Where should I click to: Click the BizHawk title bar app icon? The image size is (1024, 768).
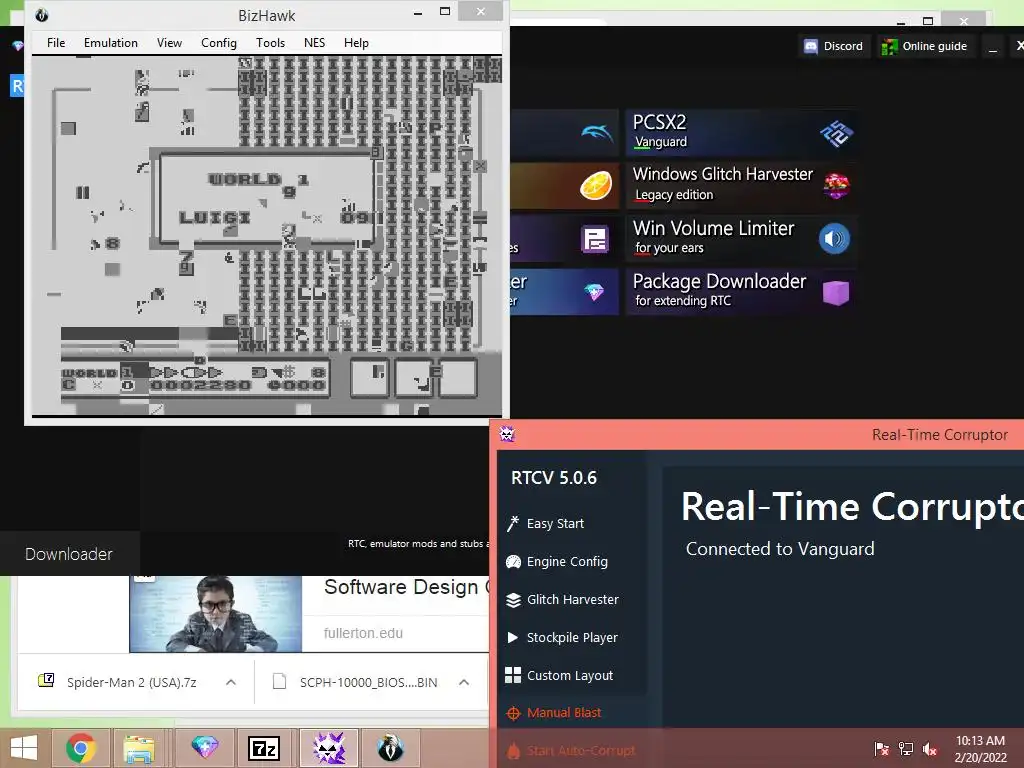(42, 15)
